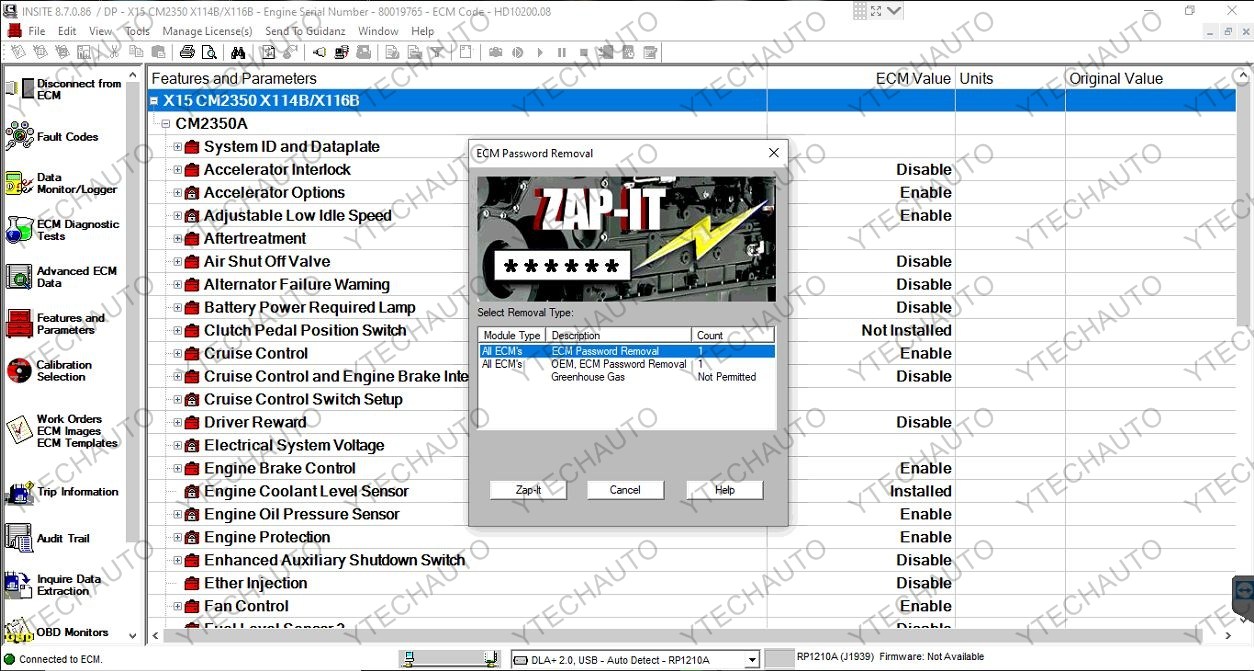This screenshot has height=671, width=1254.
Task: Click the Pause toolbar icon
Action: point(561,53)
